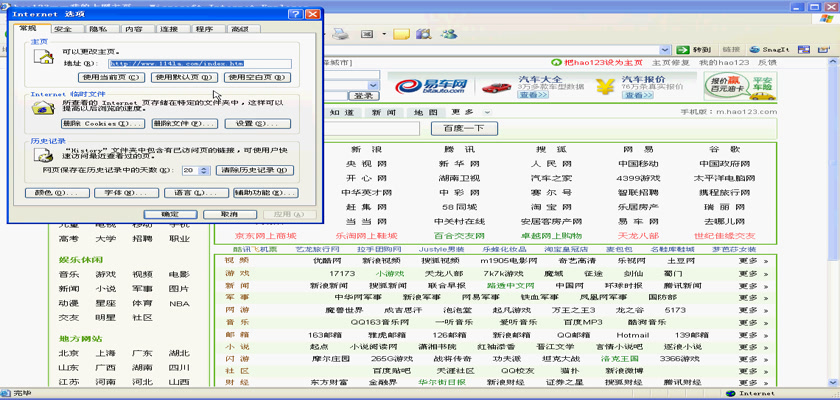Open the 我的hao123 link

coord(724,63)
